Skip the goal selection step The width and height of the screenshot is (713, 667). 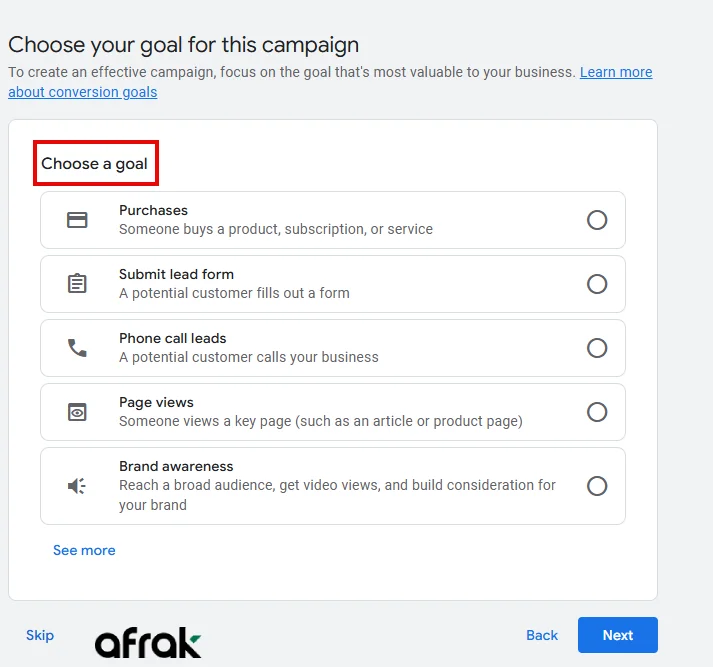point(40,635)
